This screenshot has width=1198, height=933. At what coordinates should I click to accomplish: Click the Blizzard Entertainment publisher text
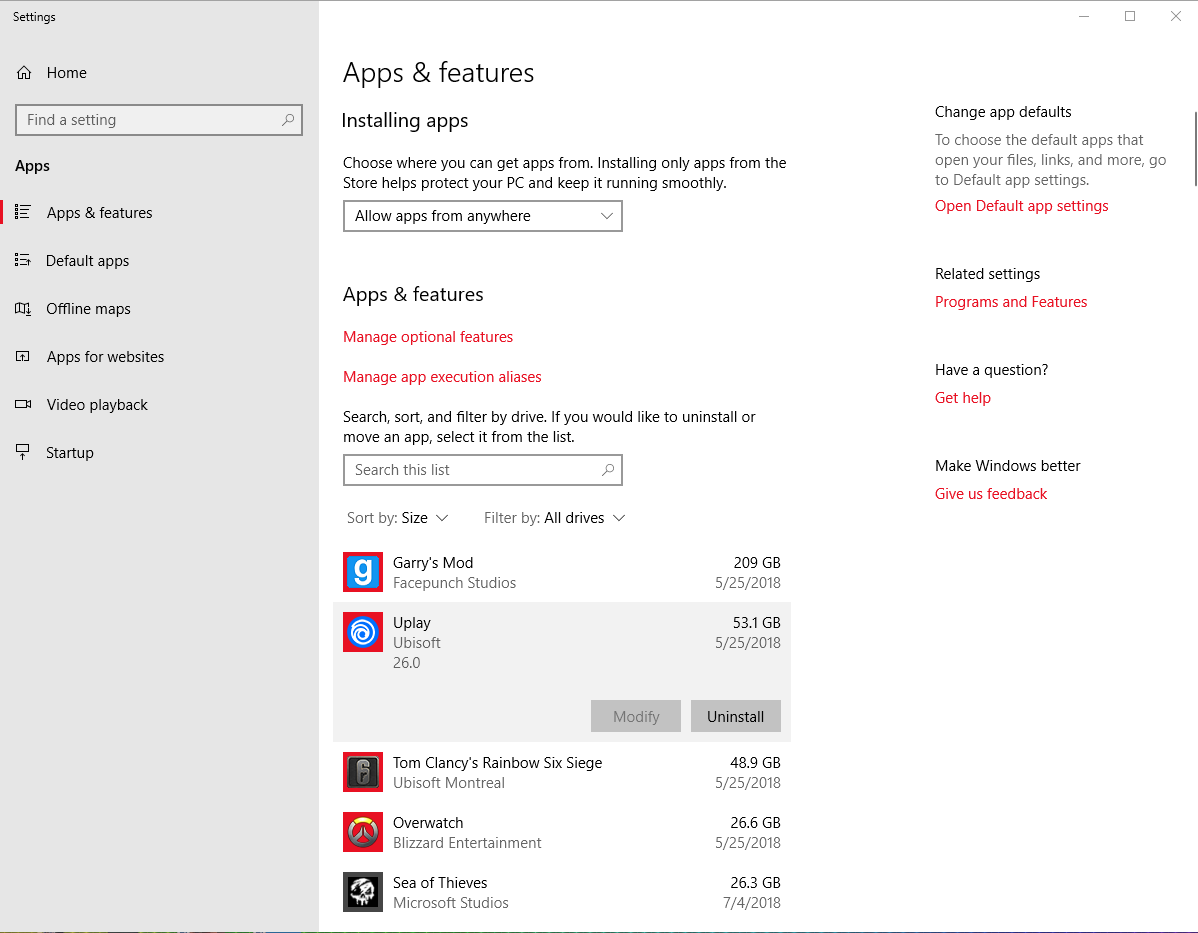[x=467, y=843]
